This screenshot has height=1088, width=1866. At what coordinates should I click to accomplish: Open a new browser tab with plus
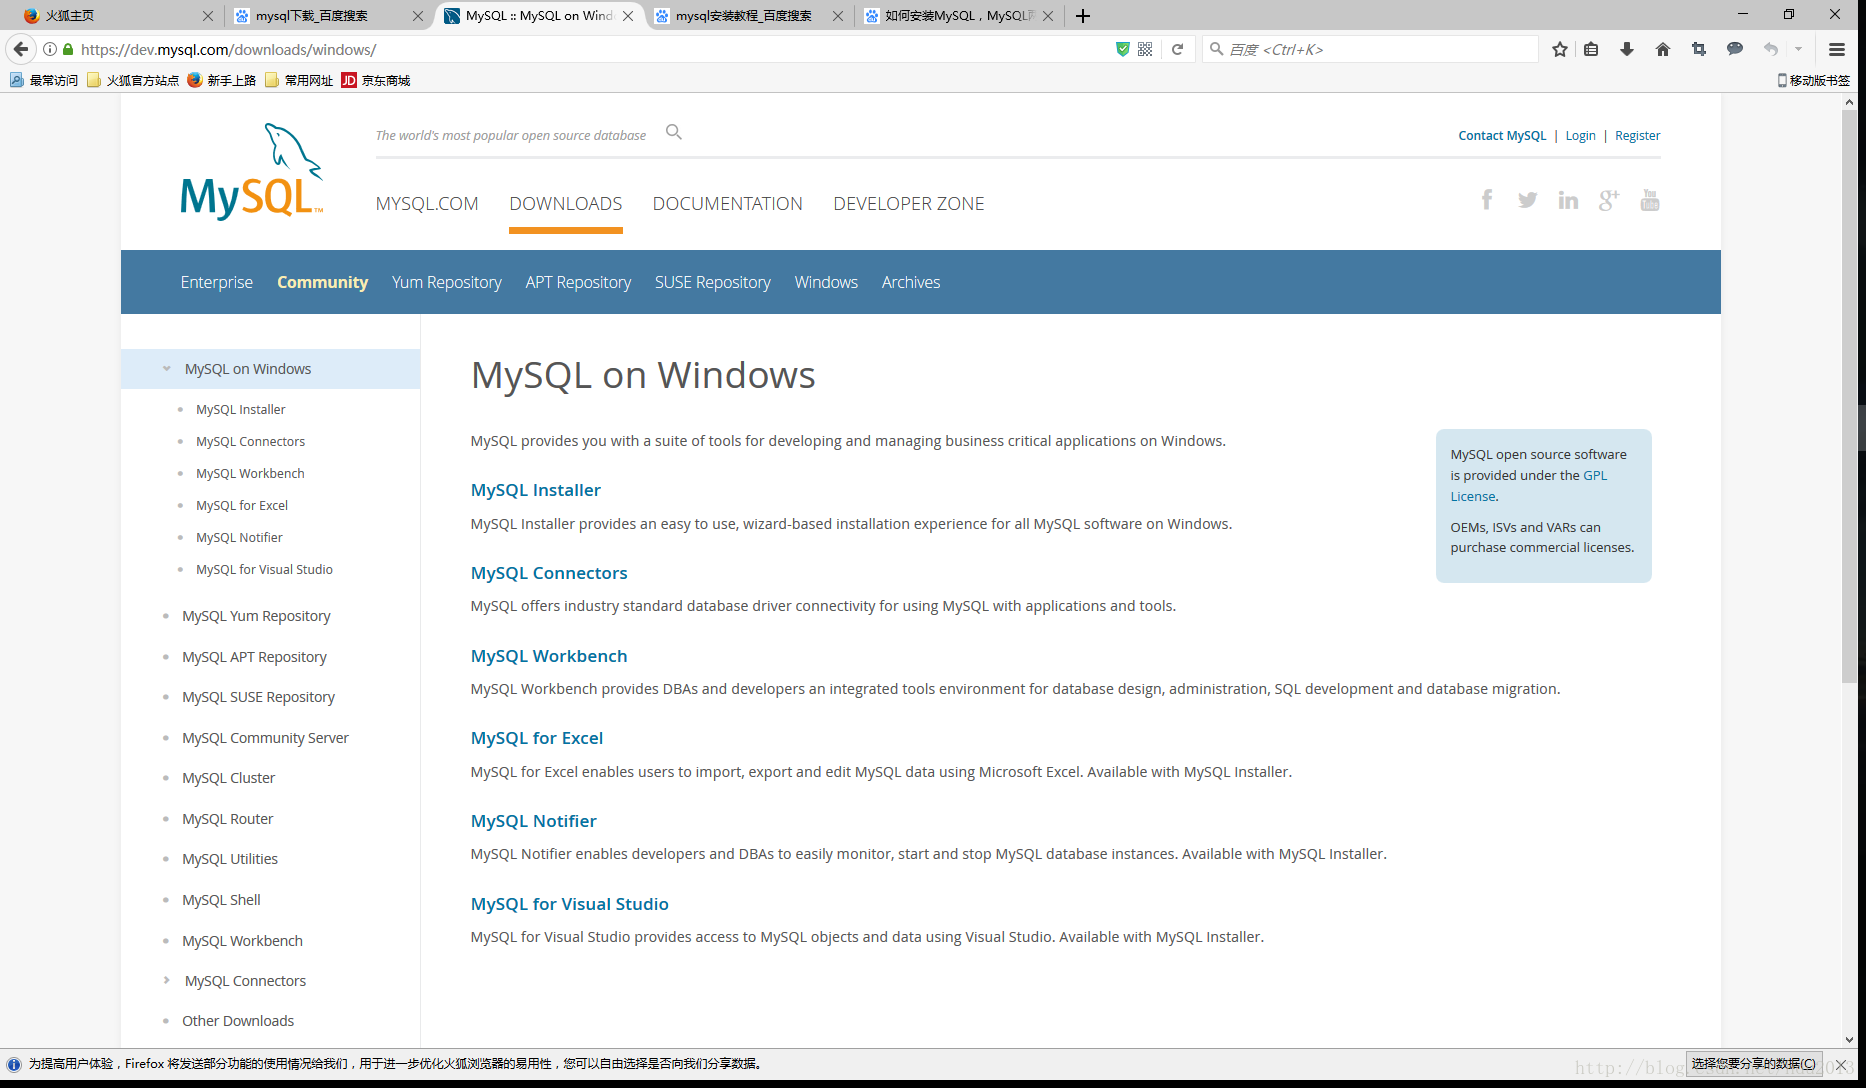tap(1083, 16)
